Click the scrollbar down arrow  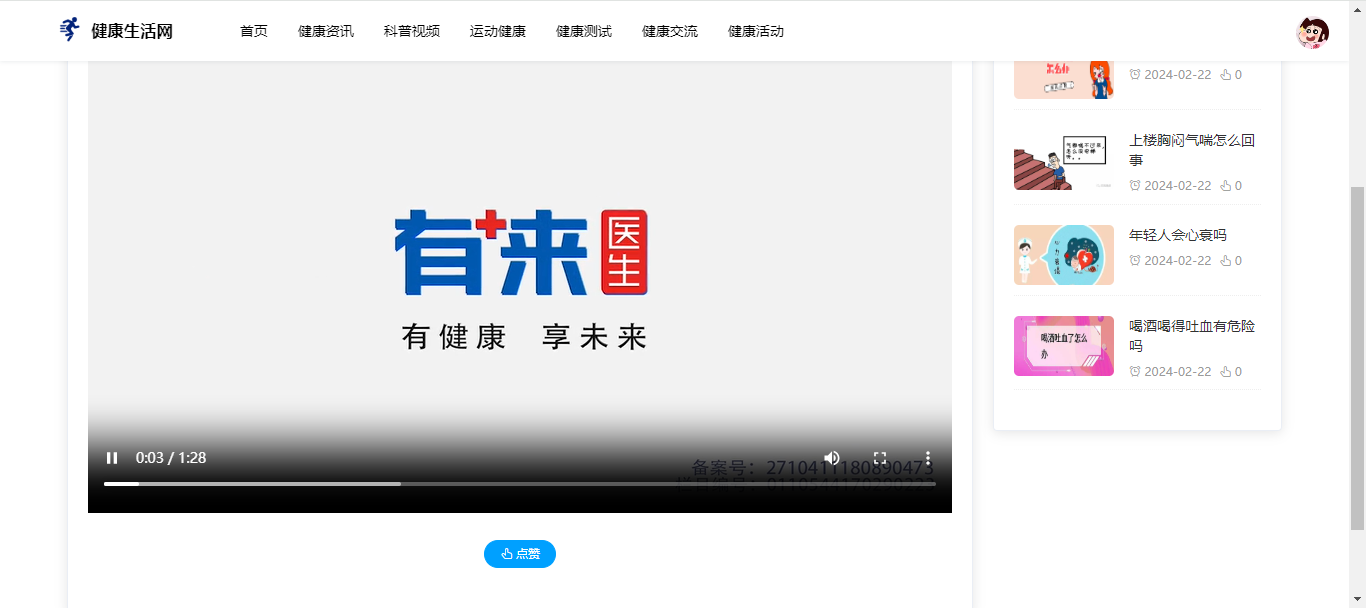coord(1357,599)
